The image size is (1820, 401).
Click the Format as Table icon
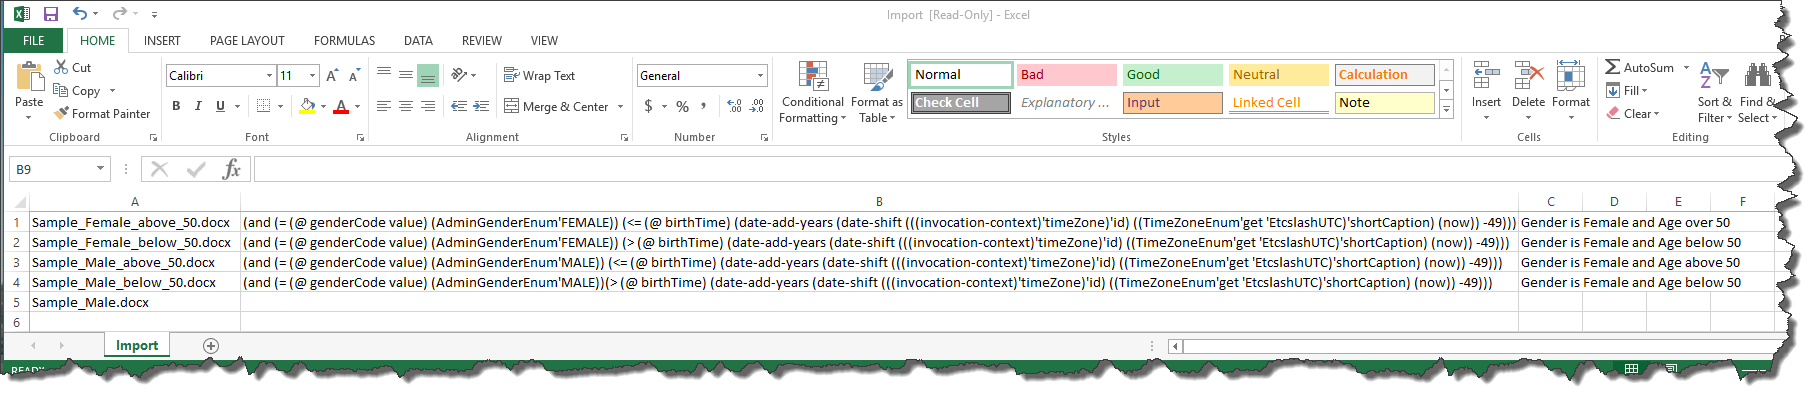tap(877, 78)
